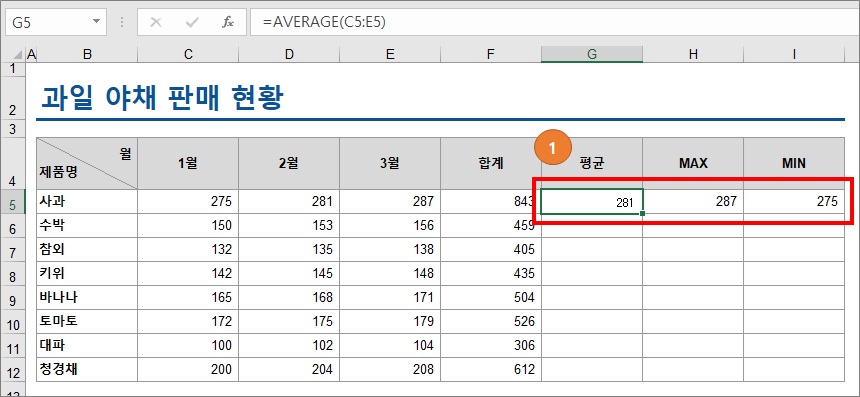
Task: Click the 청경채 total cell 612
Action: coord(491,370)
